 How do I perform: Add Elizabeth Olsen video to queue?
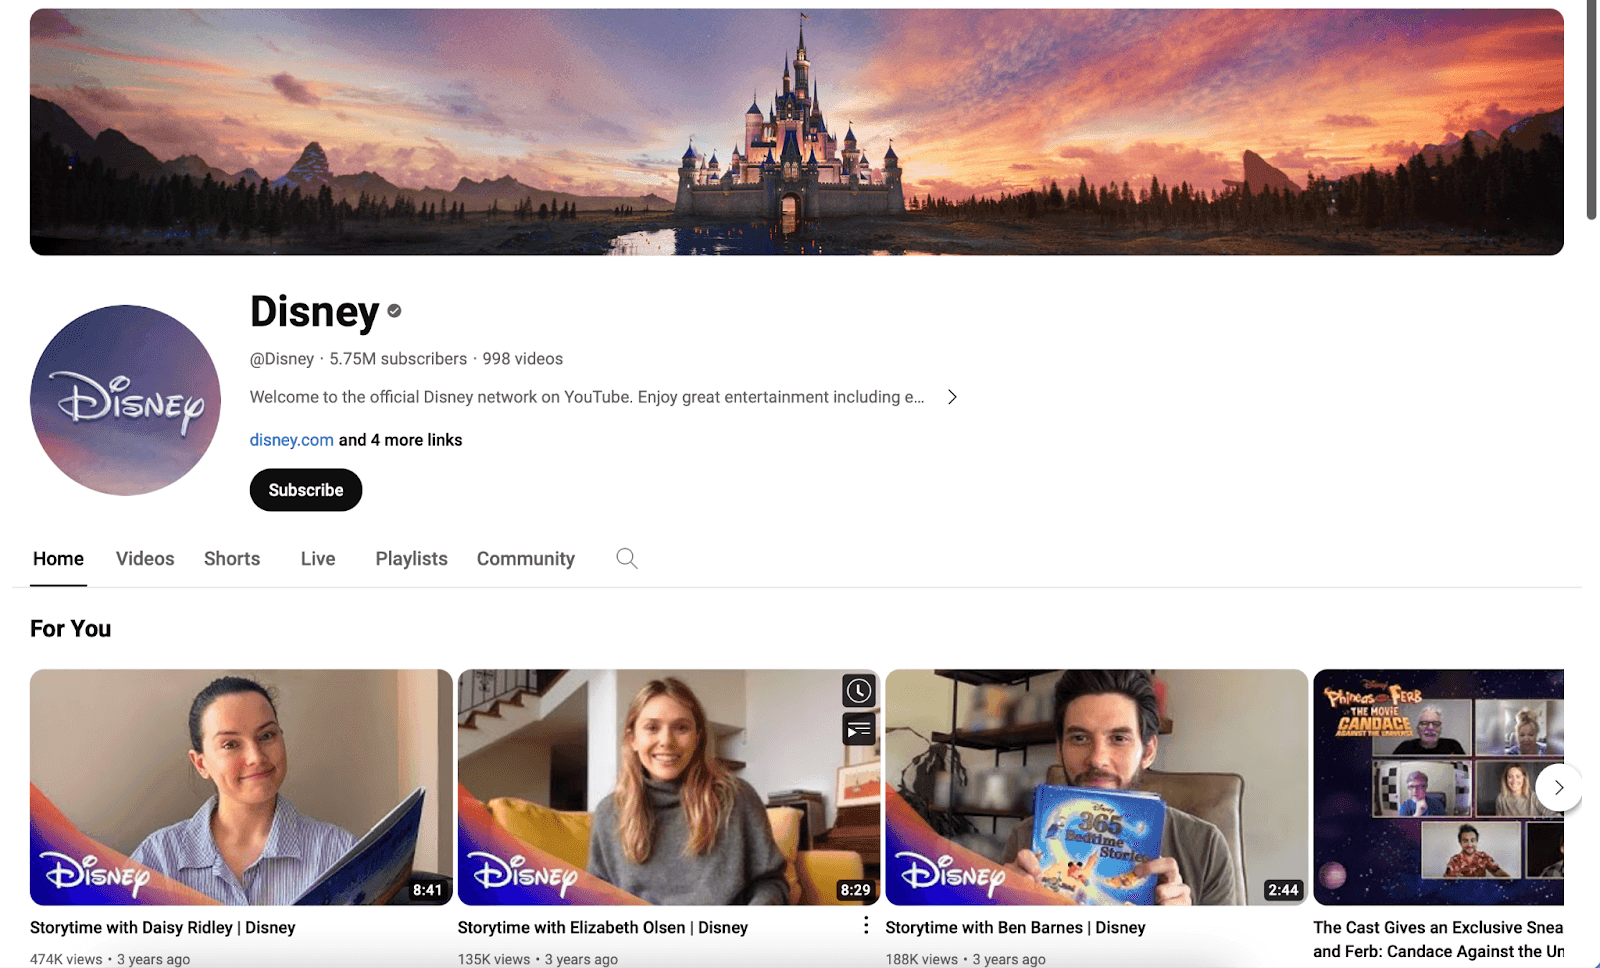(x=857, y=730)
